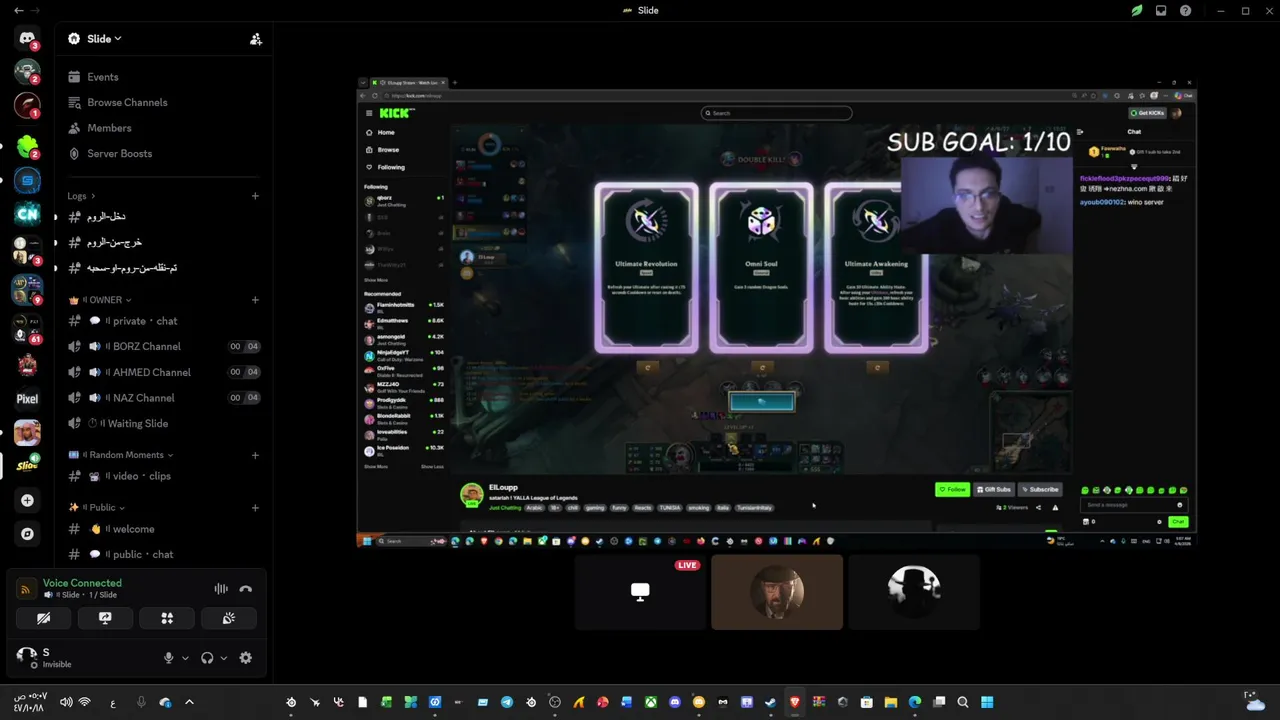1280x720 pixels.
Task: Create channel in Random Moments with plus
Action: (x=255, y=455)
